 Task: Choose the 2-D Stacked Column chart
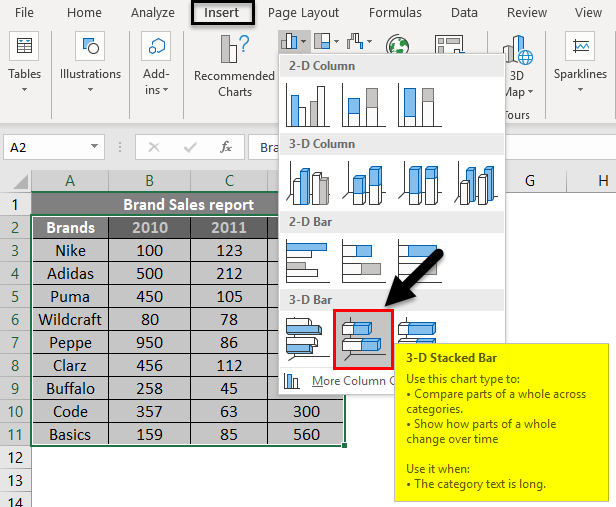point(363,103)
